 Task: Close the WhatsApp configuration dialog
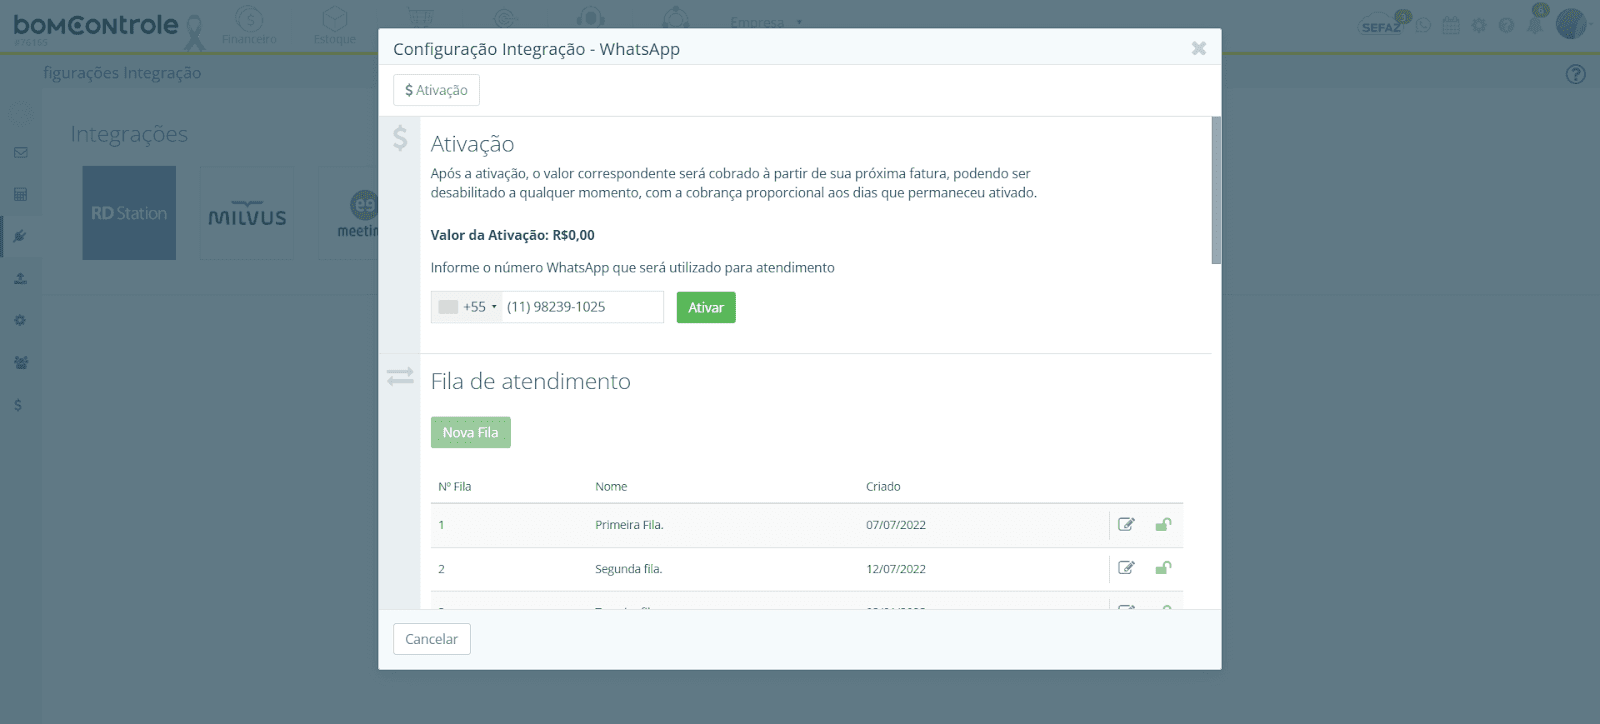pos(1199,48)
